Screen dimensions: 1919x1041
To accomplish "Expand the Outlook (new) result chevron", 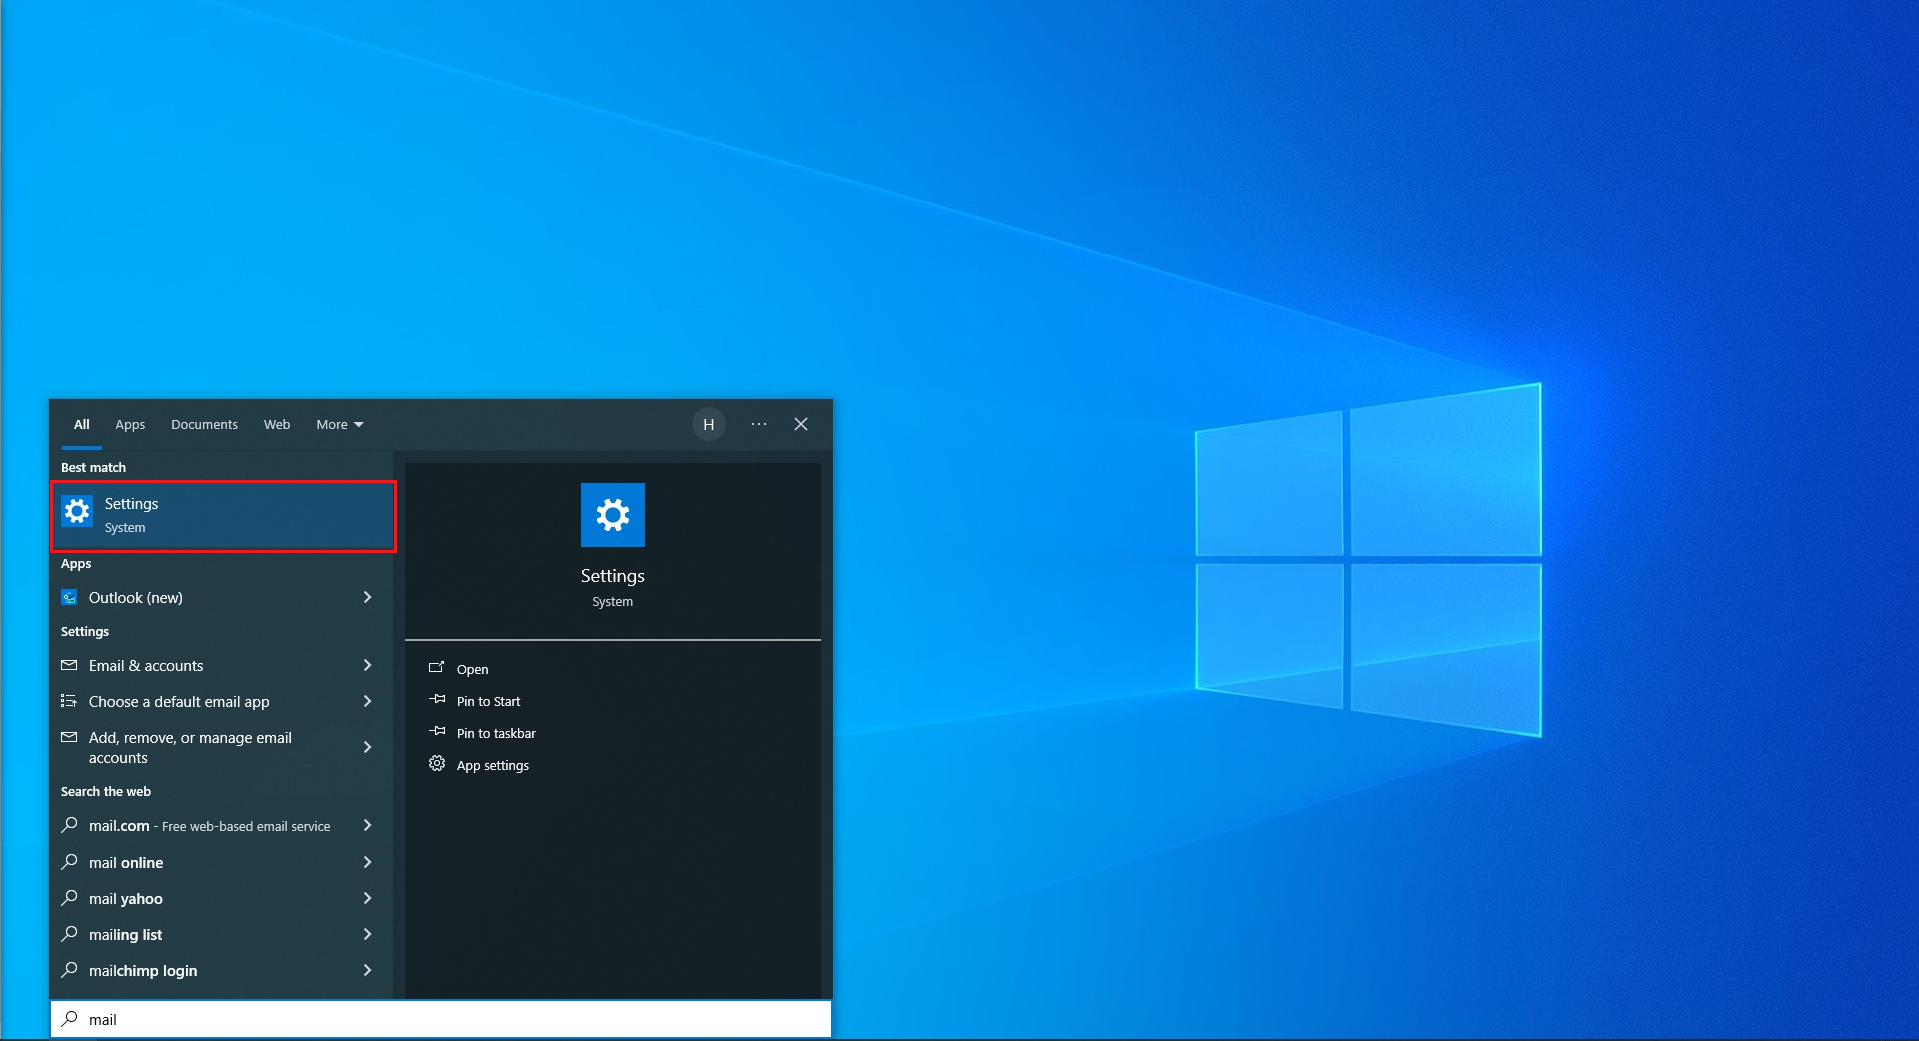I will [367, 597].
